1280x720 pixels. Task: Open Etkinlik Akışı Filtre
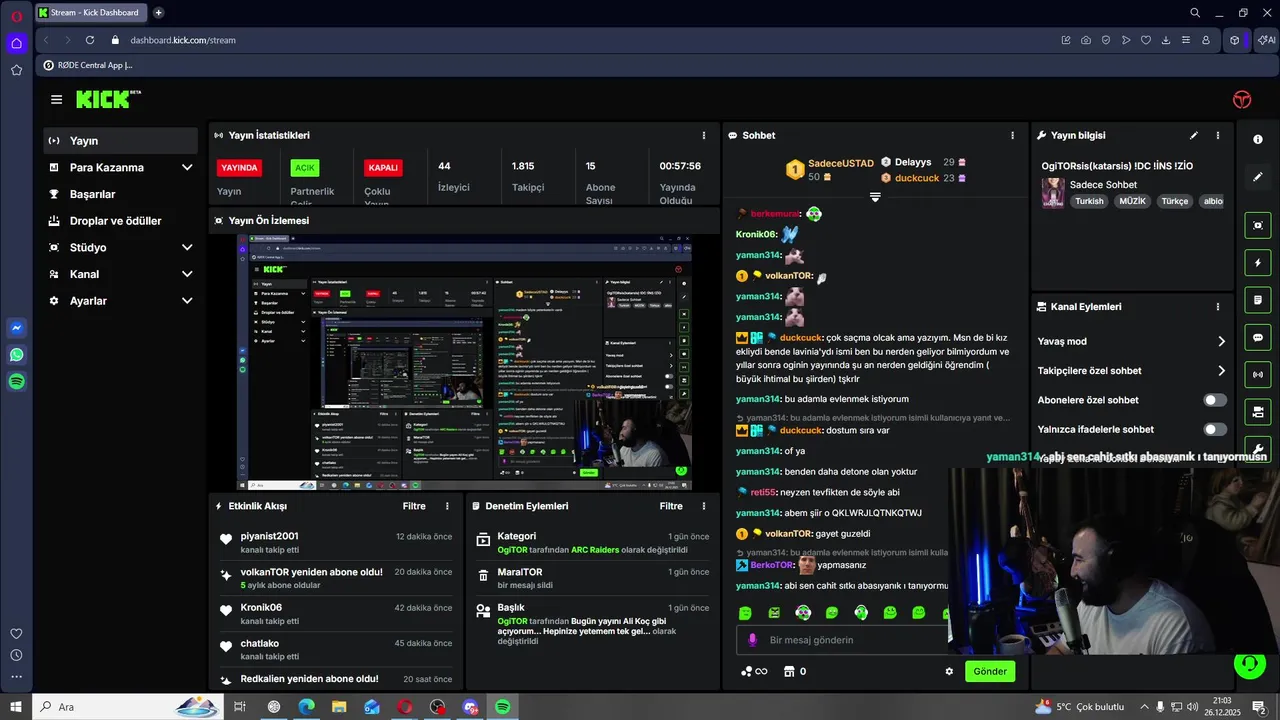tap(414, 506)
